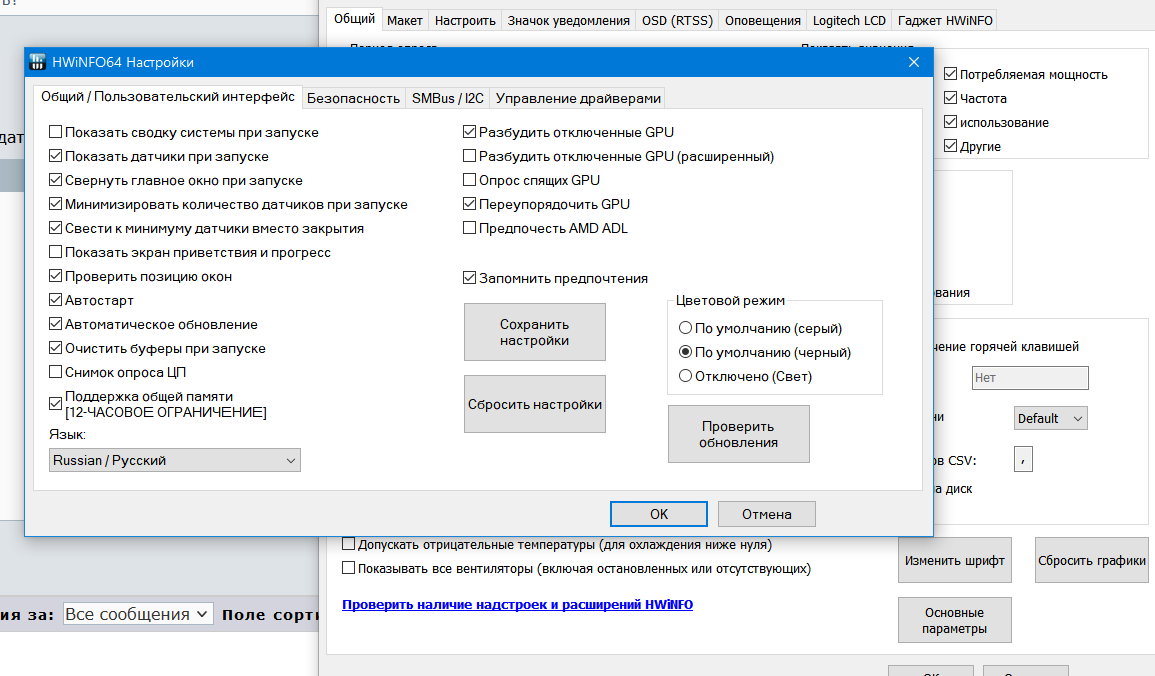Toggle 'Проверить позицию окон' checkbox
Image resolution: width=1155 pixels, height=676 pixels.
coord(55,276)
